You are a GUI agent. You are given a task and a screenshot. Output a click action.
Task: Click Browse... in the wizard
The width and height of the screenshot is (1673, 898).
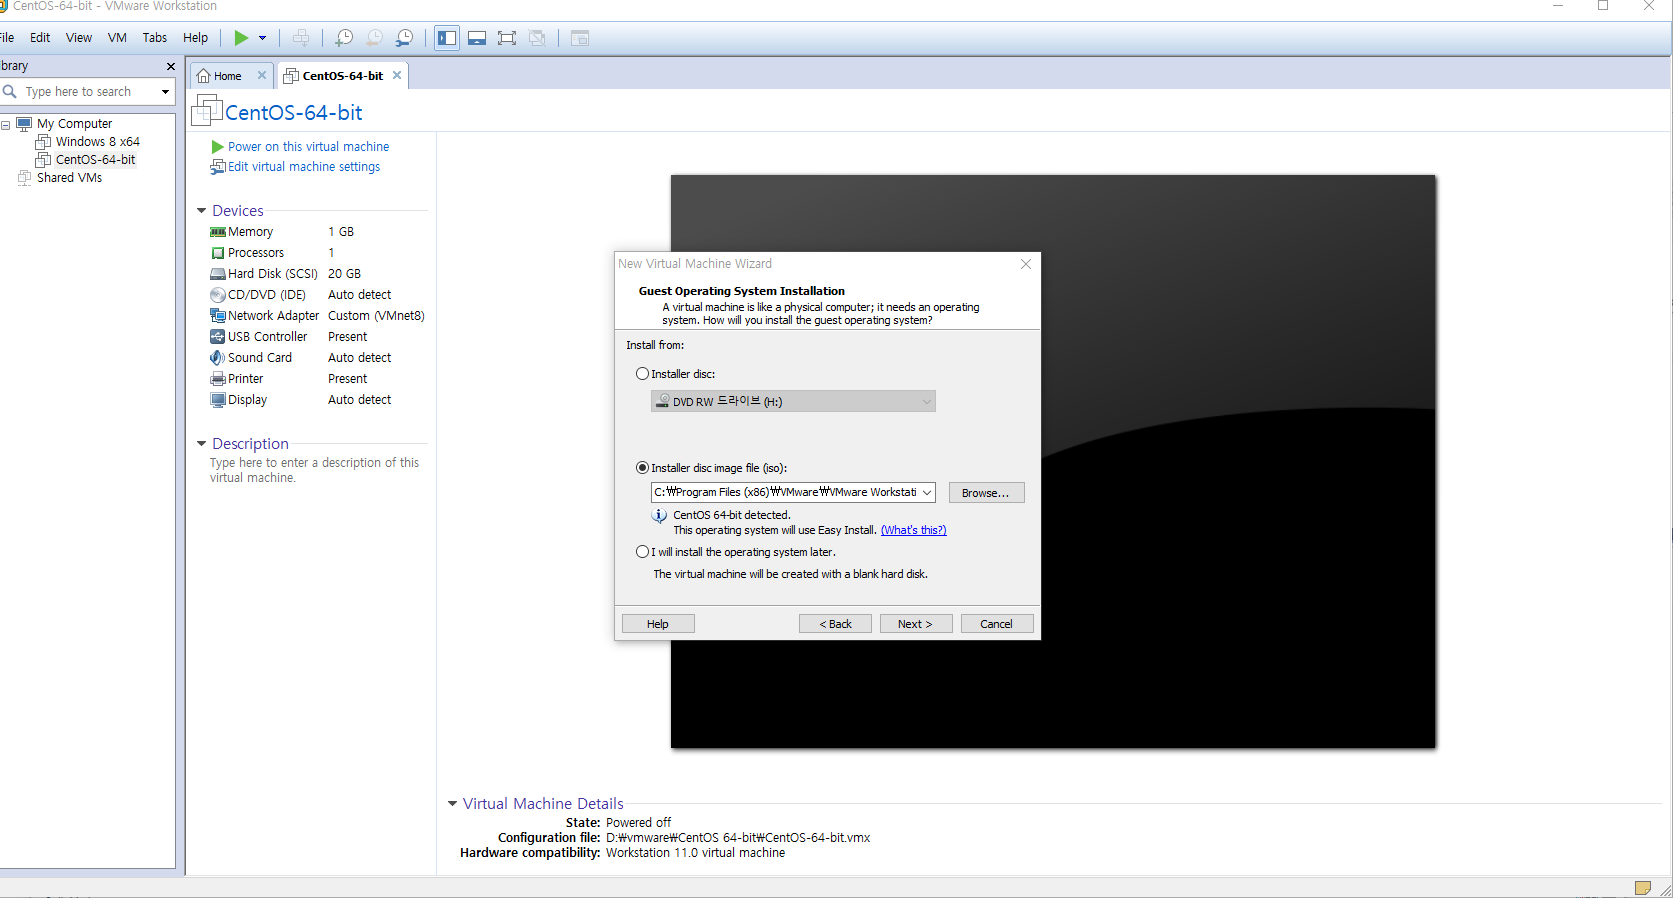[x=986, y=493]
